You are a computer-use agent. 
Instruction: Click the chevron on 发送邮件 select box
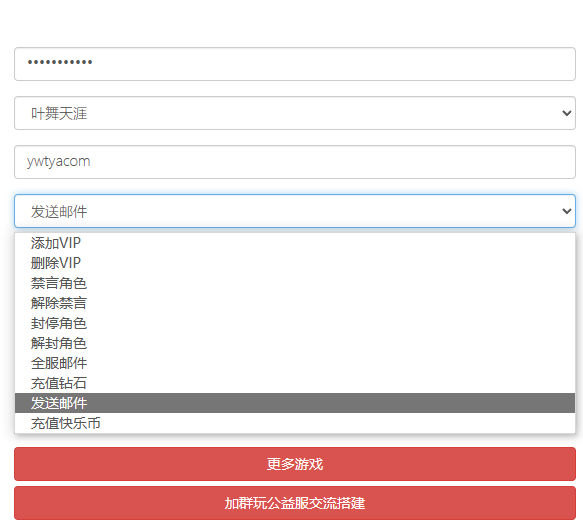566,211
